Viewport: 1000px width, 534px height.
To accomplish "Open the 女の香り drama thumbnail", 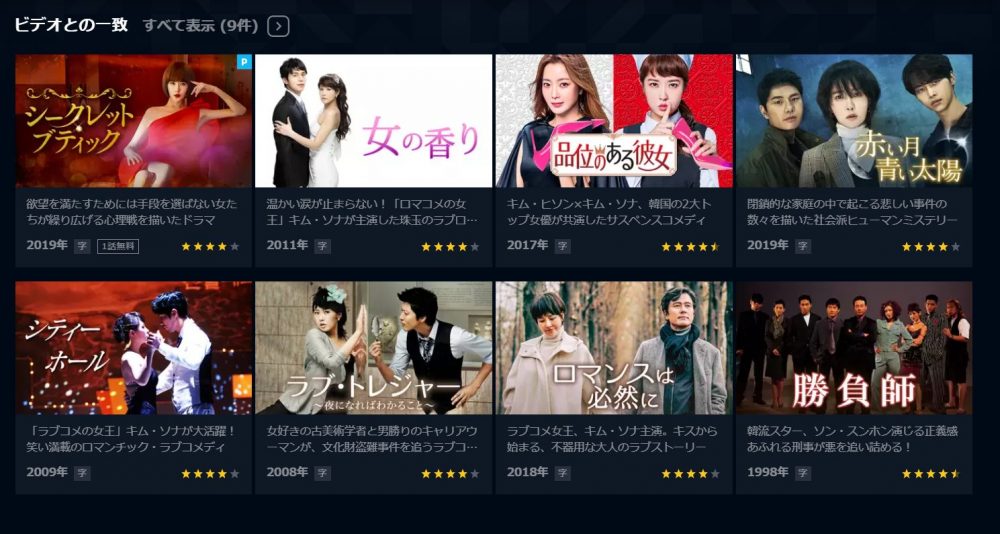I will click(374, 121).
